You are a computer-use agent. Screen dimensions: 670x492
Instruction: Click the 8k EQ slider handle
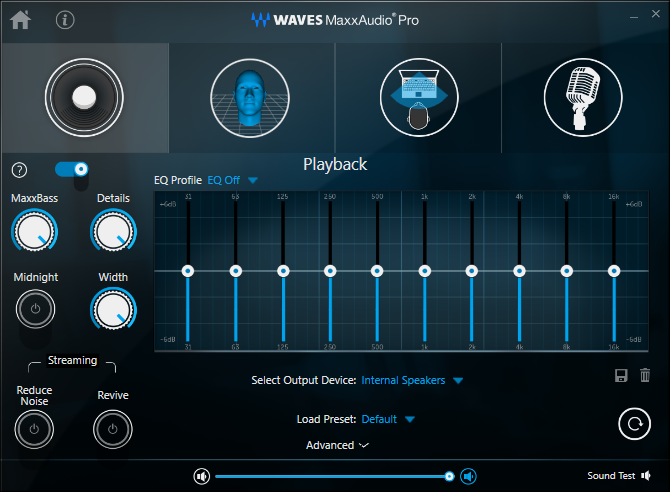[x=567, y=271]
